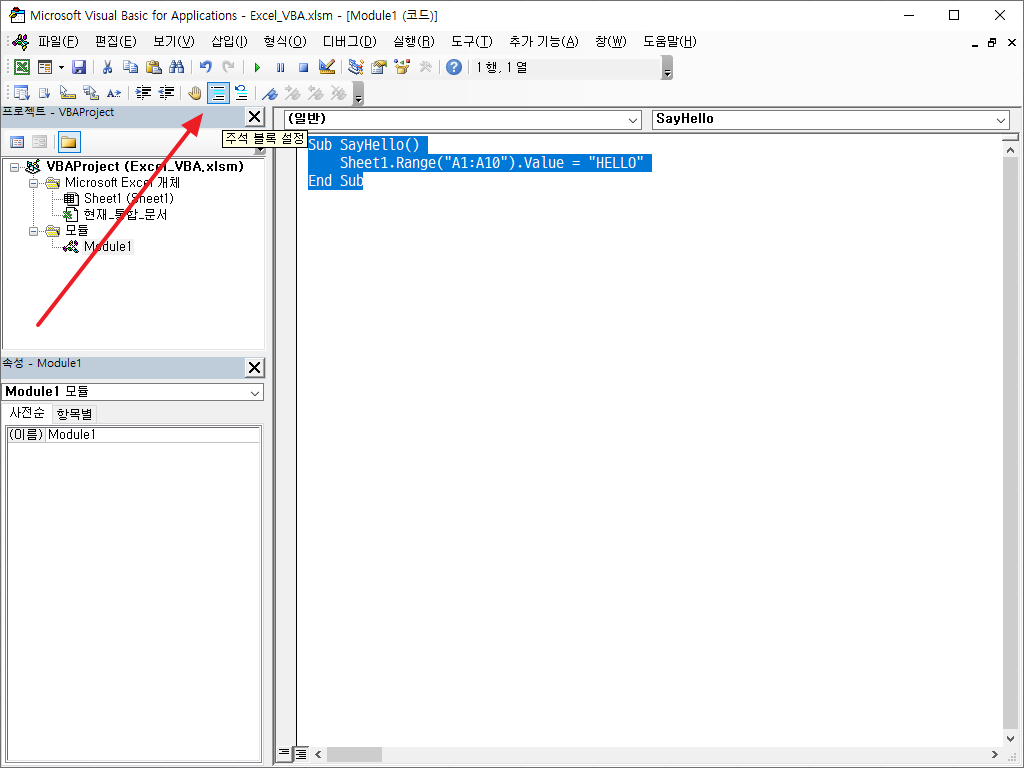Save Excel_VBA.xlsm with the floppy icon
The width and height of the screenshot is (1024, 768).
click(79, 67)
